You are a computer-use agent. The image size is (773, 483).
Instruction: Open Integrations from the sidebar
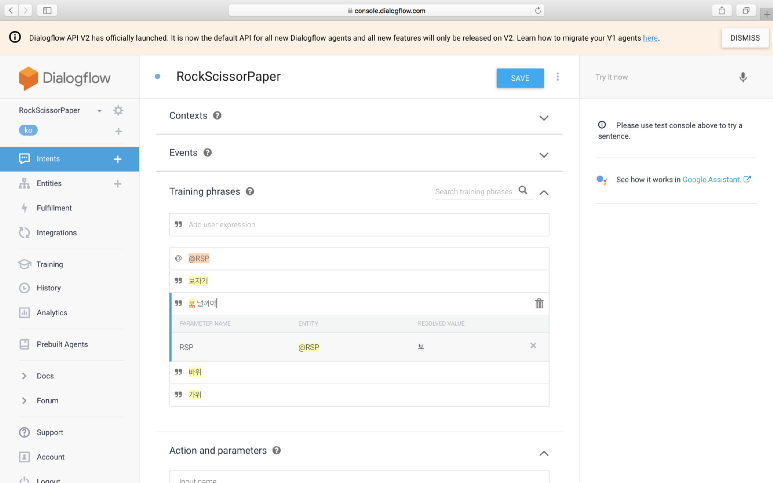tap(56, 233)
